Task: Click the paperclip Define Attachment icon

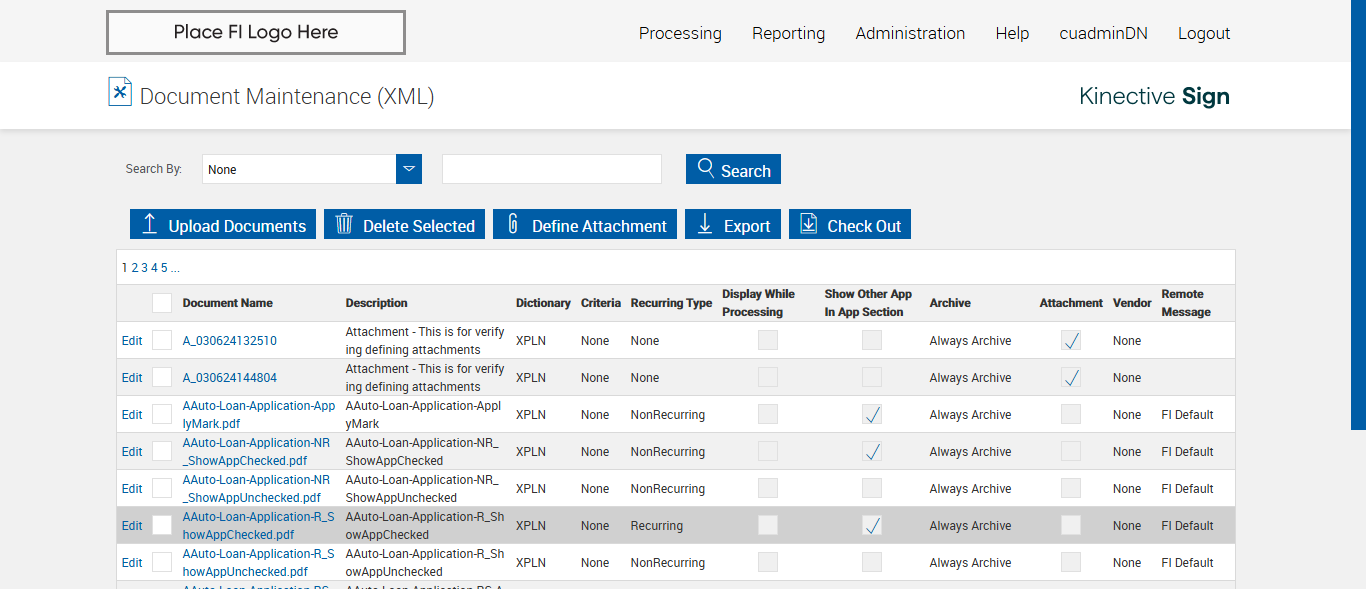Action: (x=513, y=224)
